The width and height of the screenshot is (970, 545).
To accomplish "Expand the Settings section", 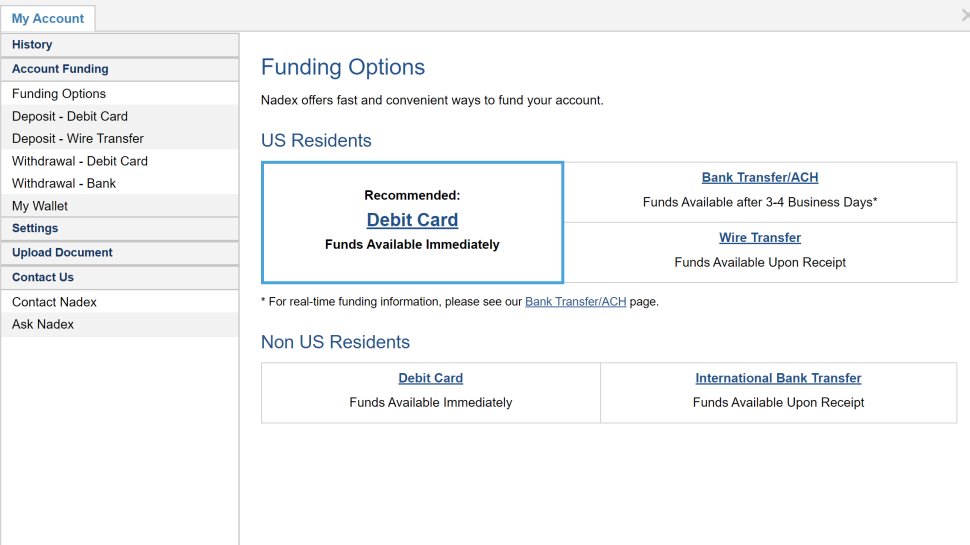I will point(35,228).
